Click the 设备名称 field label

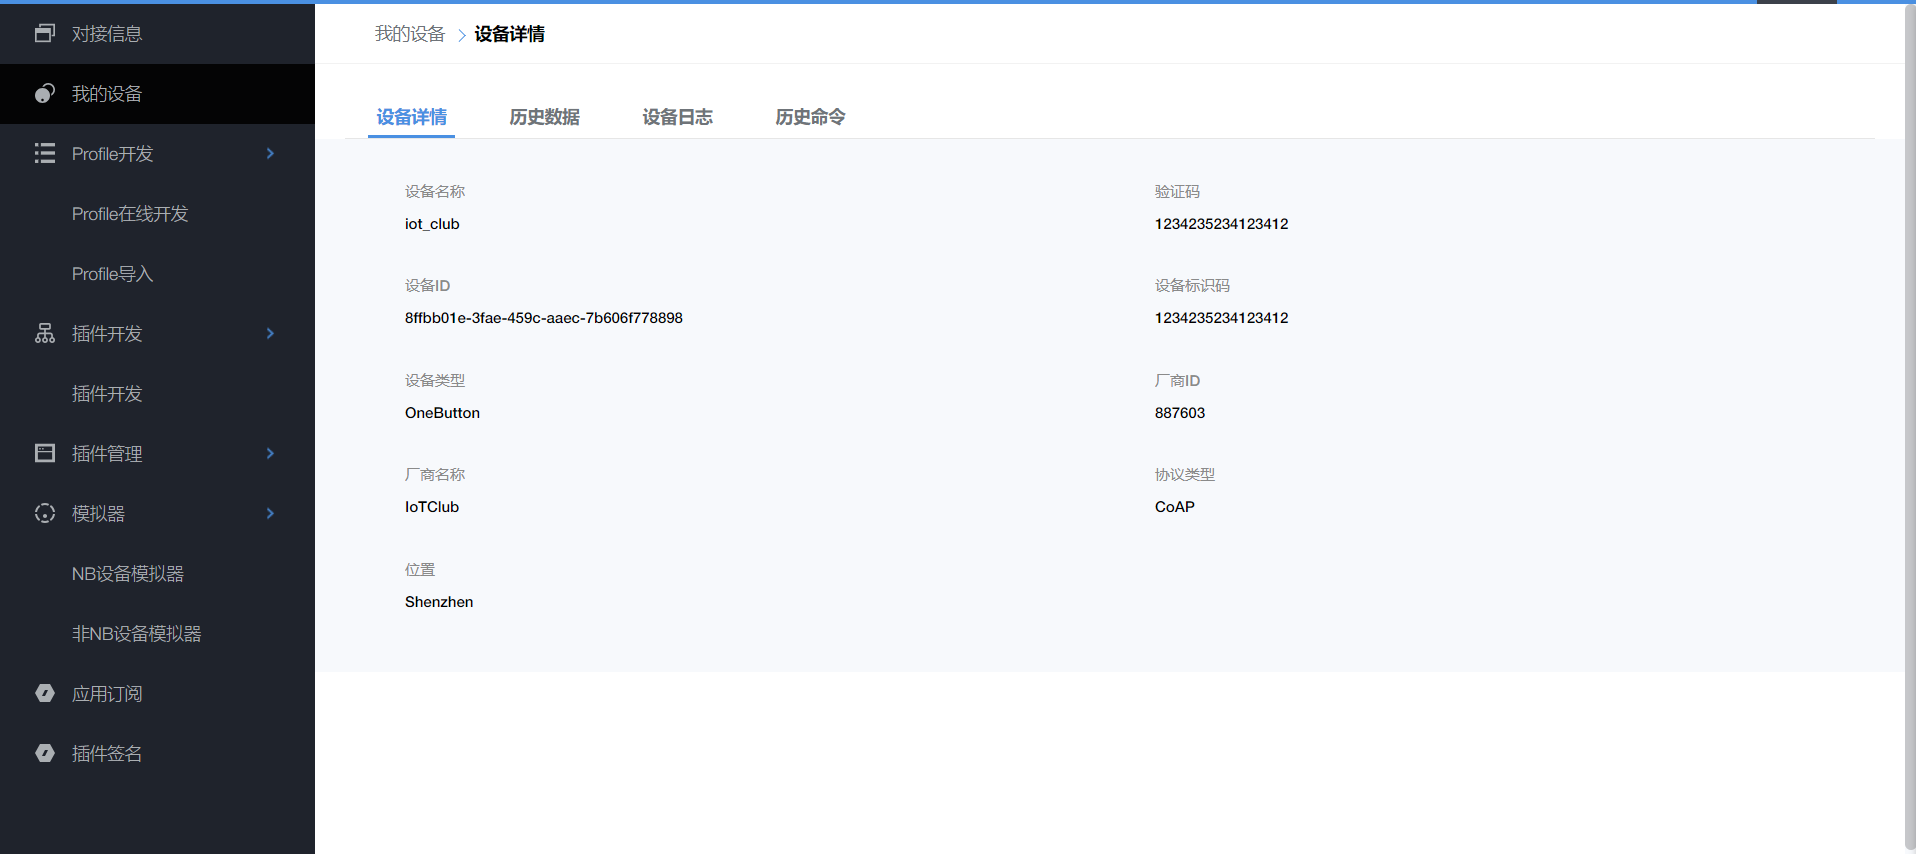pyautogui.click(x=435, y=191)
